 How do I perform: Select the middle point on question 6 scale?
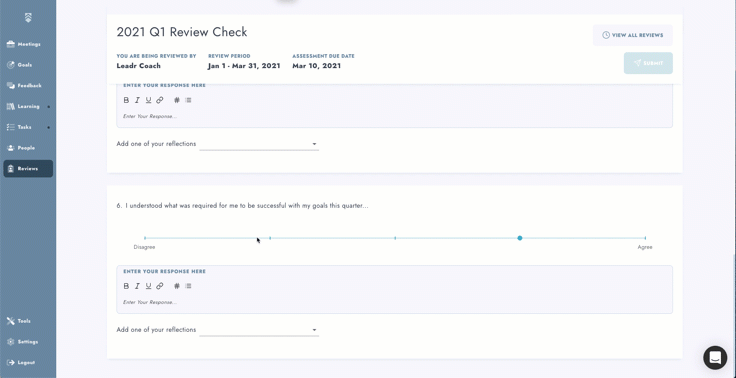395,238
